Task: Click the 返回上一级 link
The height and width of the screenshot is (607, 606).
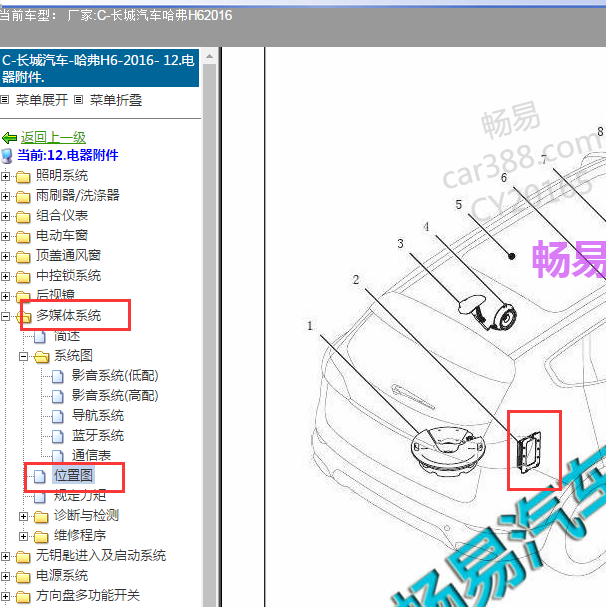Action: 53,137
